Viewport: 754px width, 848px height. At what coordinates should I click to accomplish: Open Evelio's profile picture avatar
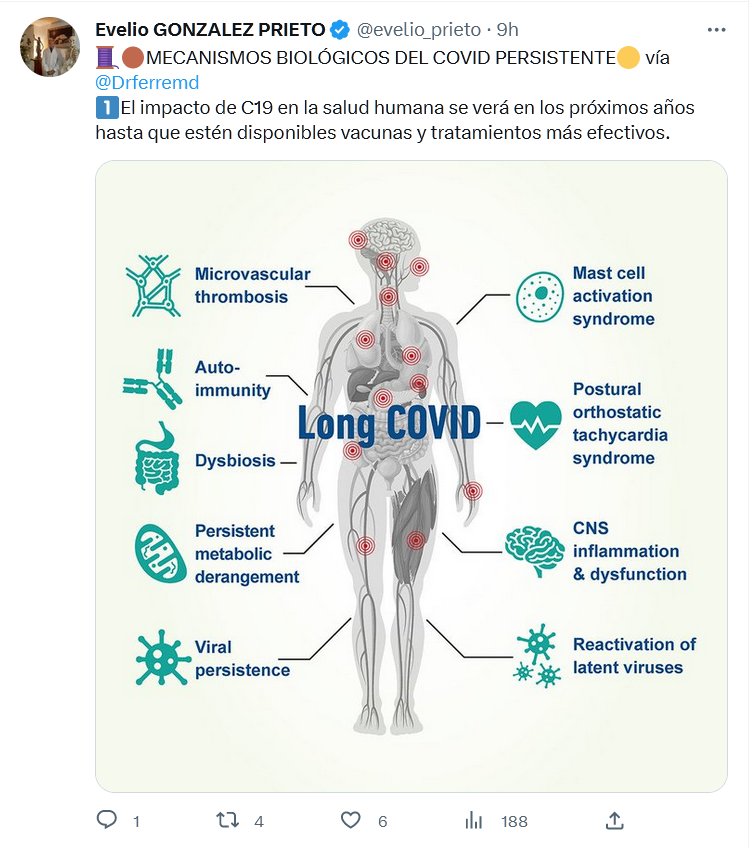49,48
